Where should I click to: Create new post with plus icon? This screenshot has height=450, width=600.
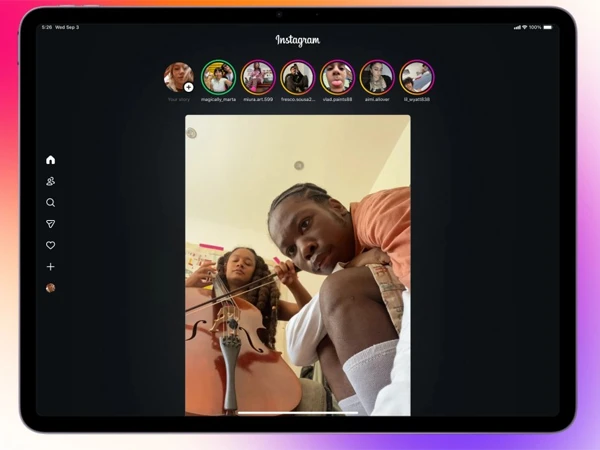point(51,267)
